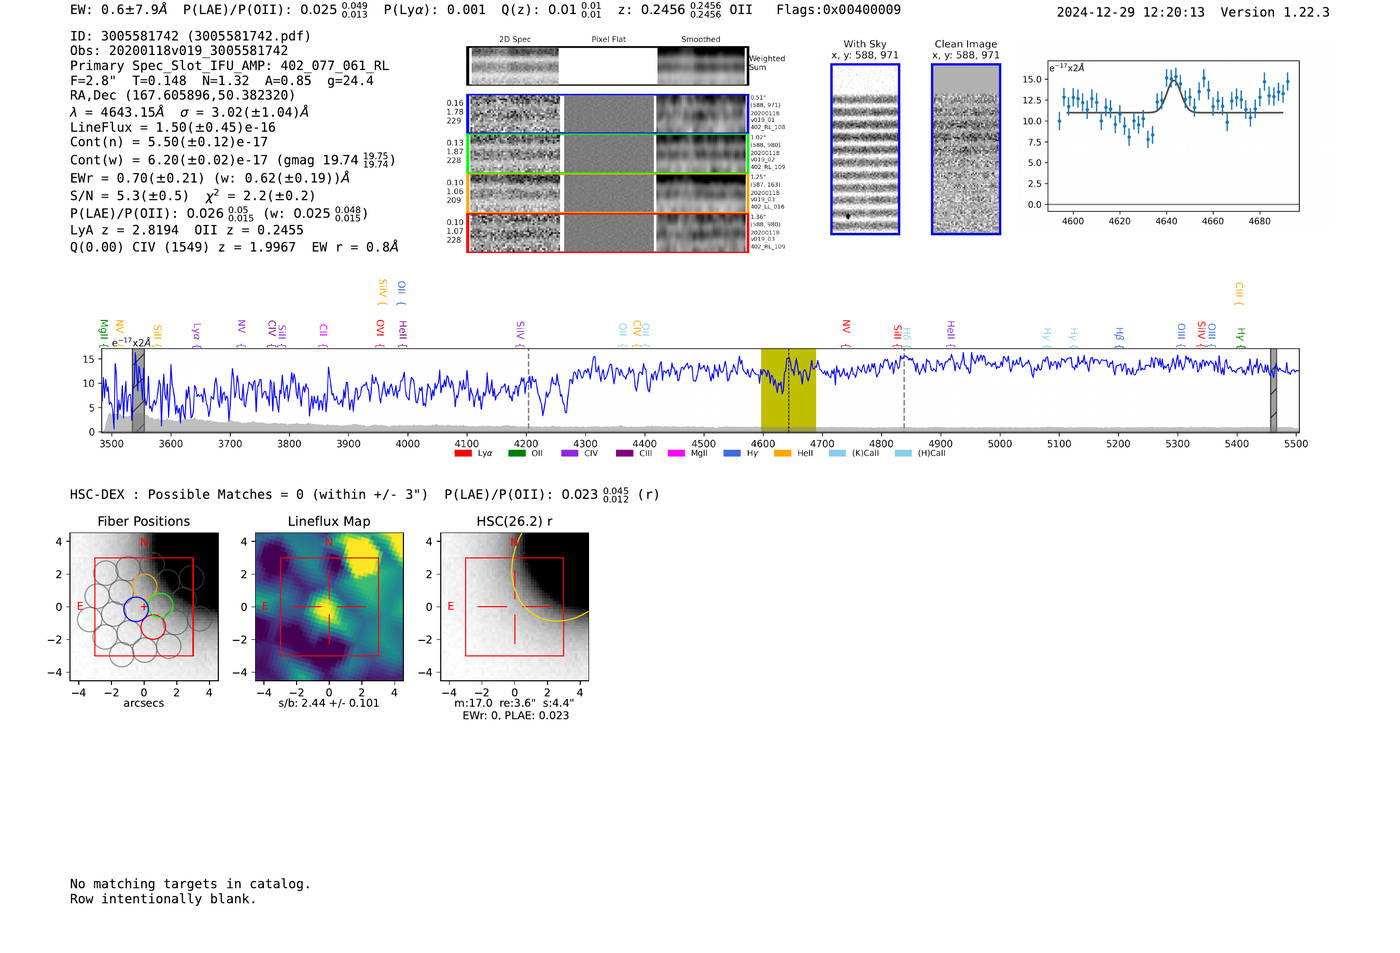This screenshot has width=1400, height=953.
Task: Click the green fiber circle in Fiber Positions
Action: 161,605
